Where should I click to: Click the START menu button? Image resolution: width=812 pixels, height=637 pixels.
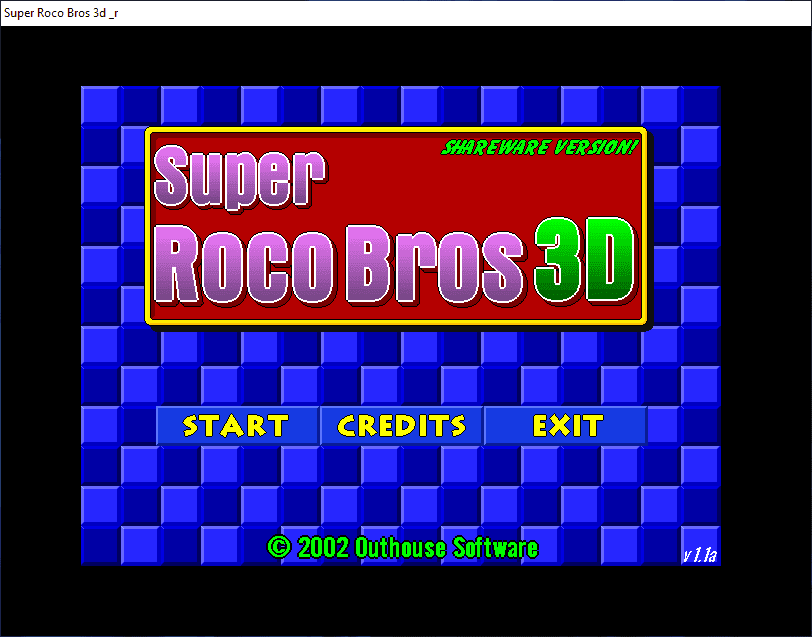point(236,426)
